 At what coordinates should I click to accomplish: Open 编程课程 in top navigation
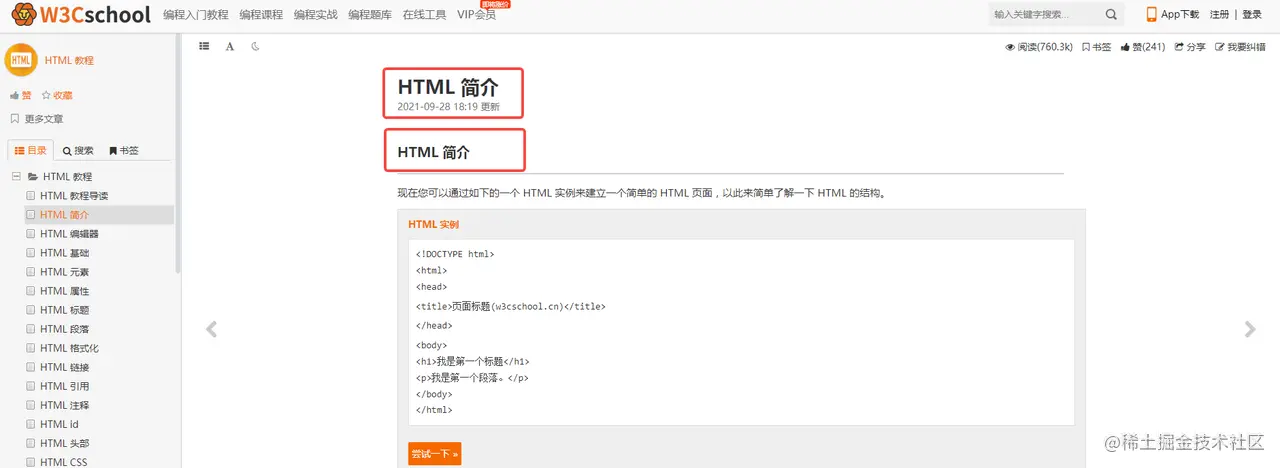(x=261, y=15)
